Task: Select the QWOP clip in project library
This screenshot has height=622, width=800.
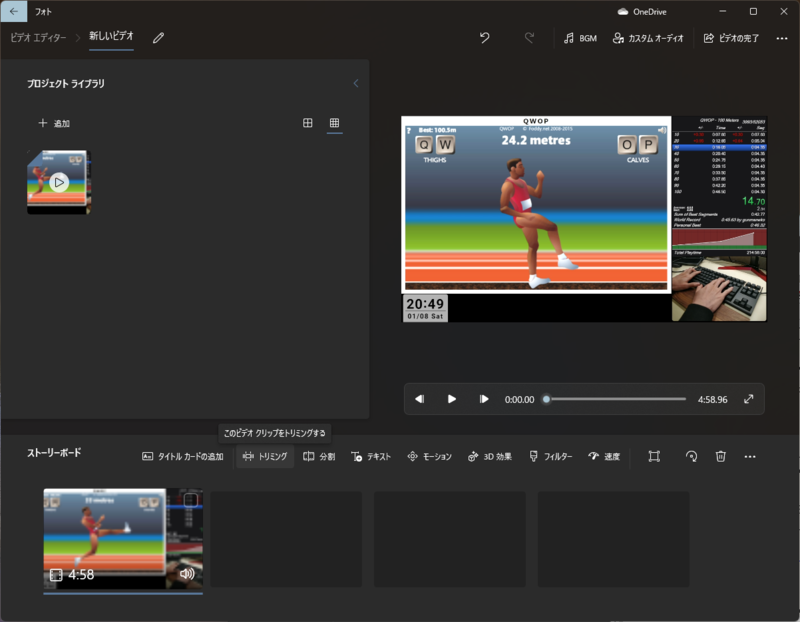Action: point(59,182)
